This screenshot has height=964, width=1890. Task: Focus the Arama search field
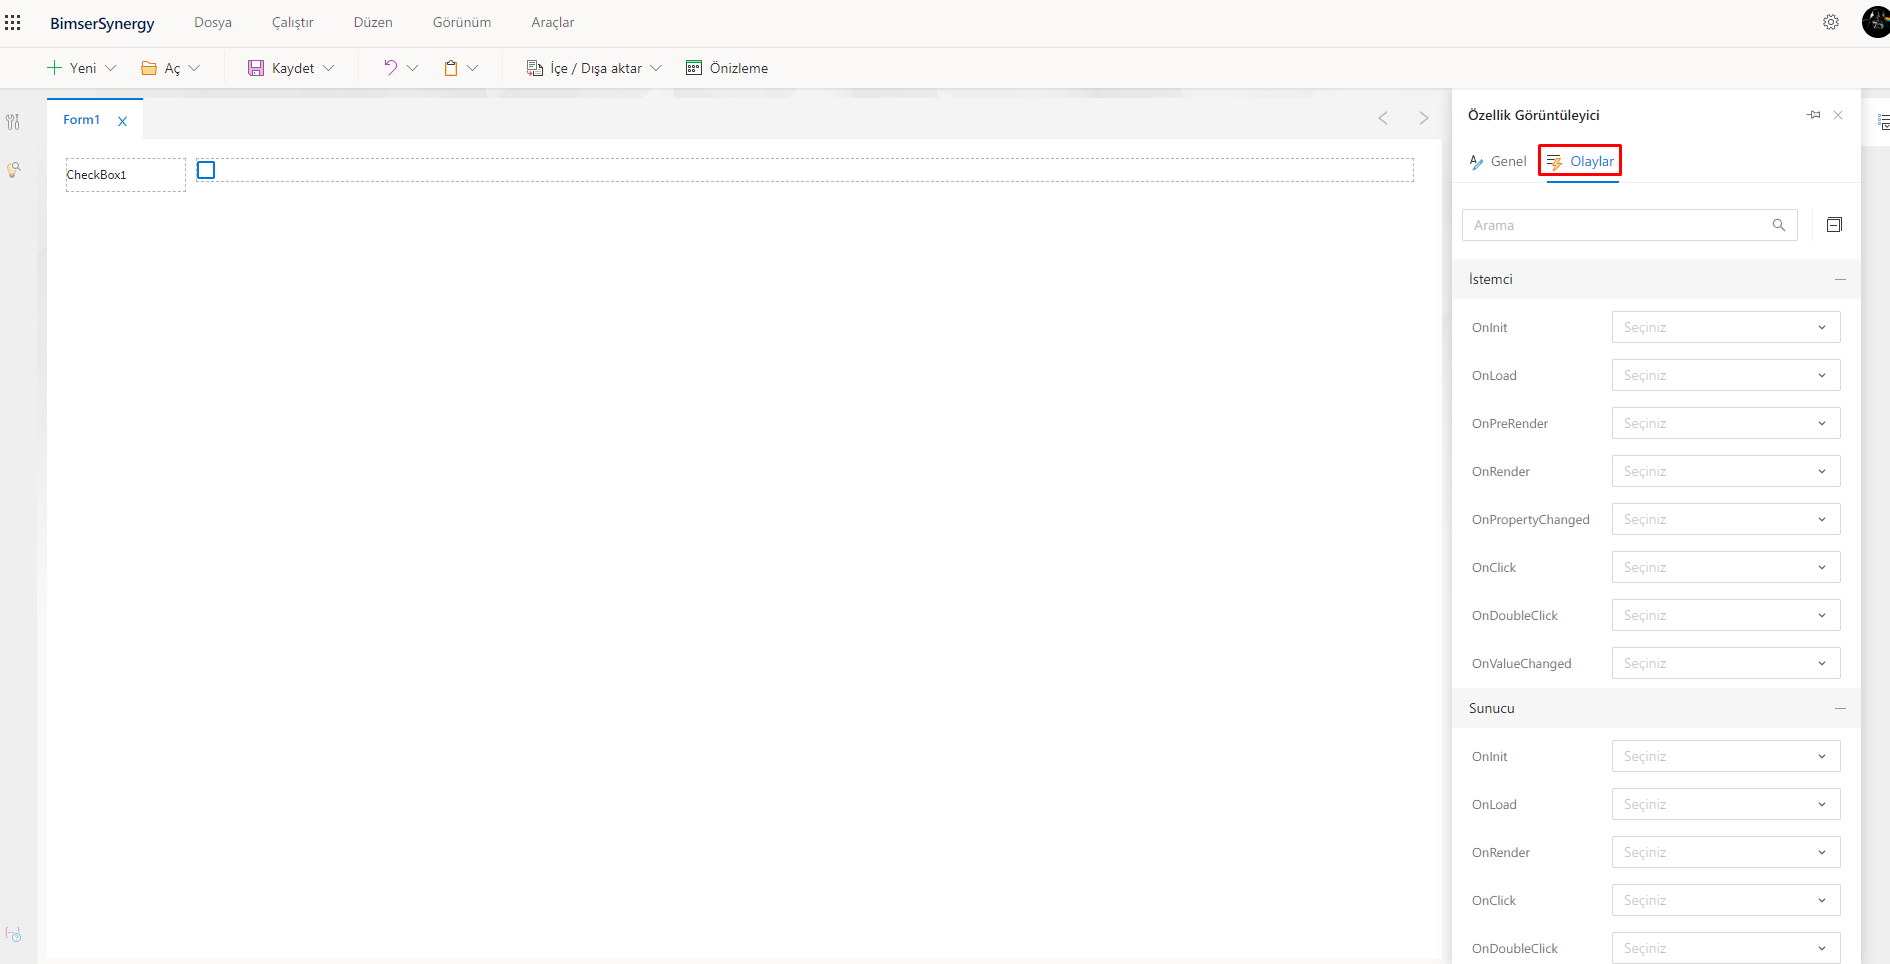tap(1630, 225)
